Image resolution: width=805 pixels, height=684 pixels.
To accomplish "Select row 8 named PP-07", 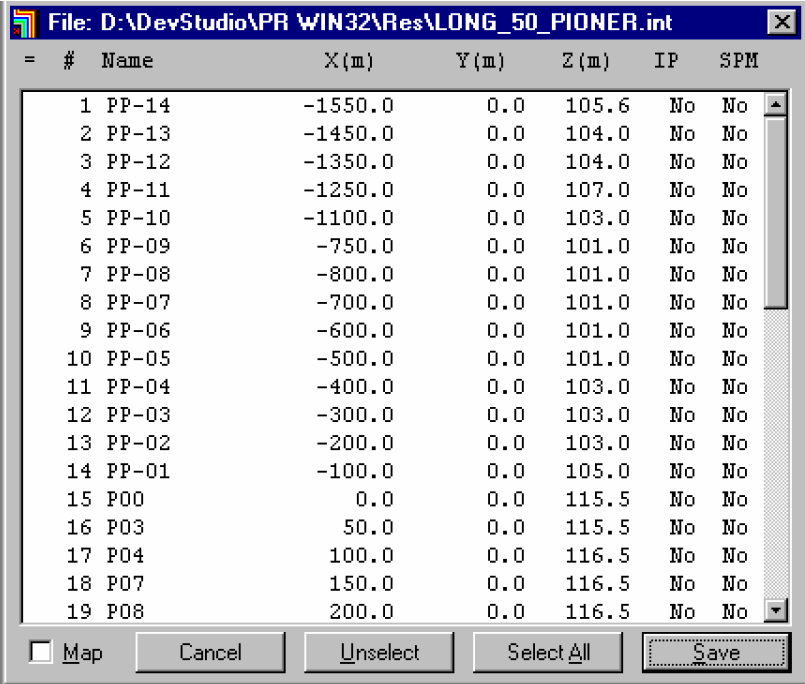I will coord(393,302).
